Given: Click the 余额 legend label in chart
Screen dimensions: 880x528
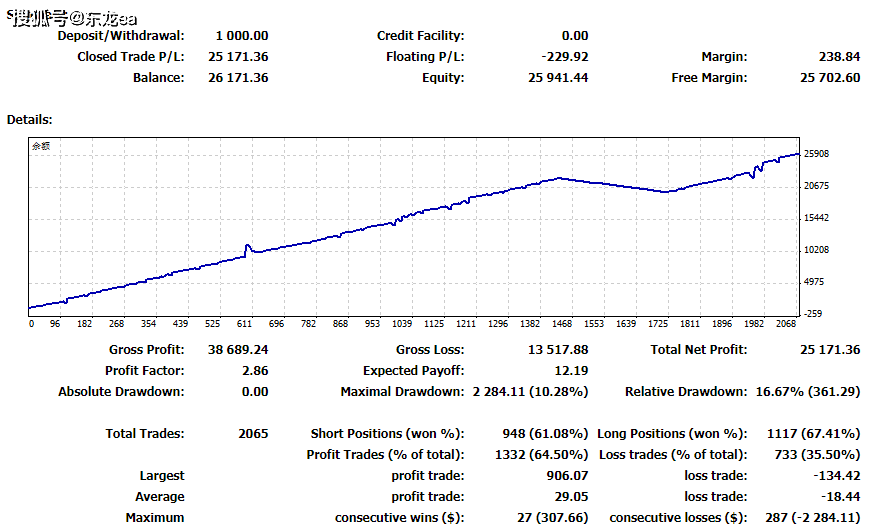Looking at the screenshot, I should [x=40, y=146].
